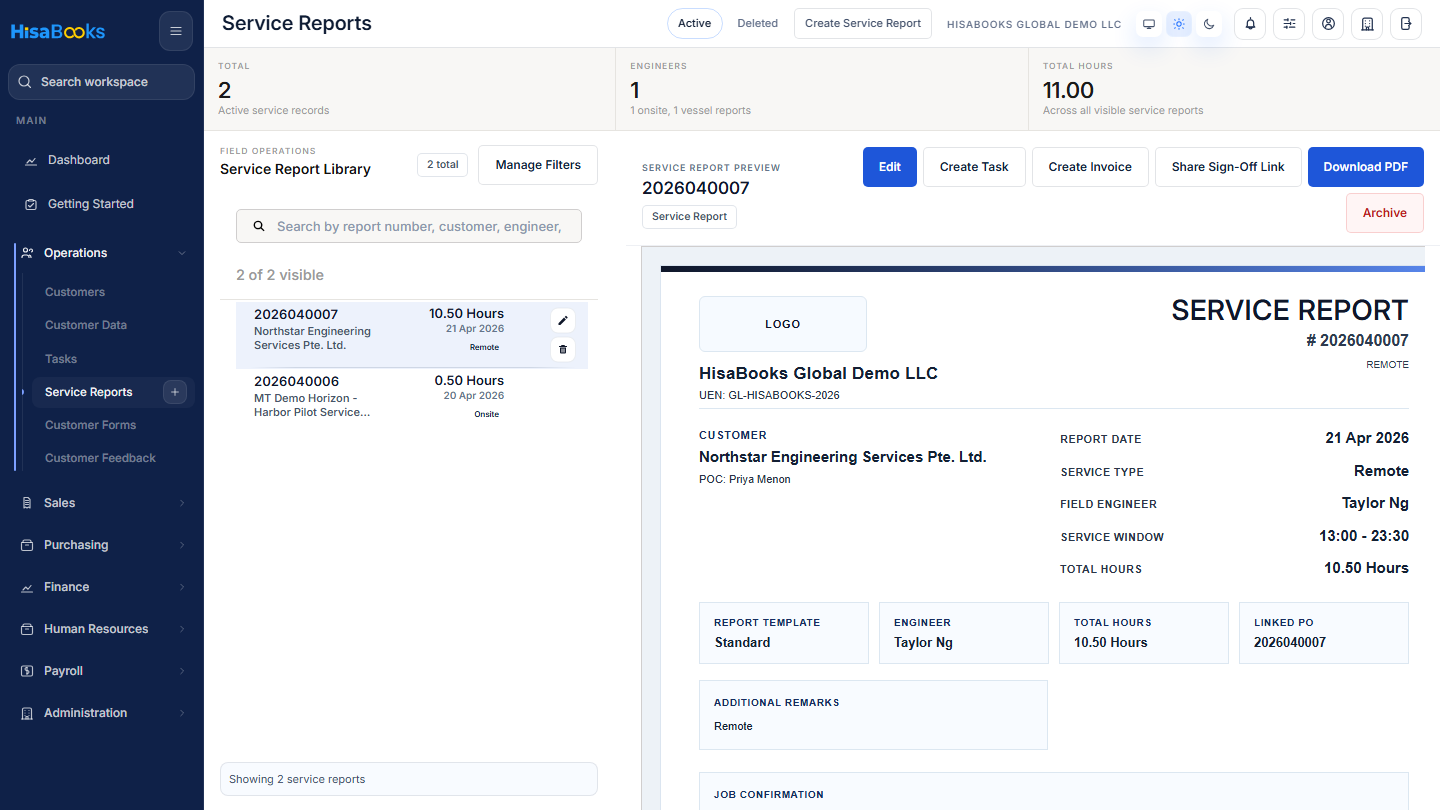This screenshot has width=1440, height=810.
Task: Open Customer Forms menu item
Action: tap(90, 425)
